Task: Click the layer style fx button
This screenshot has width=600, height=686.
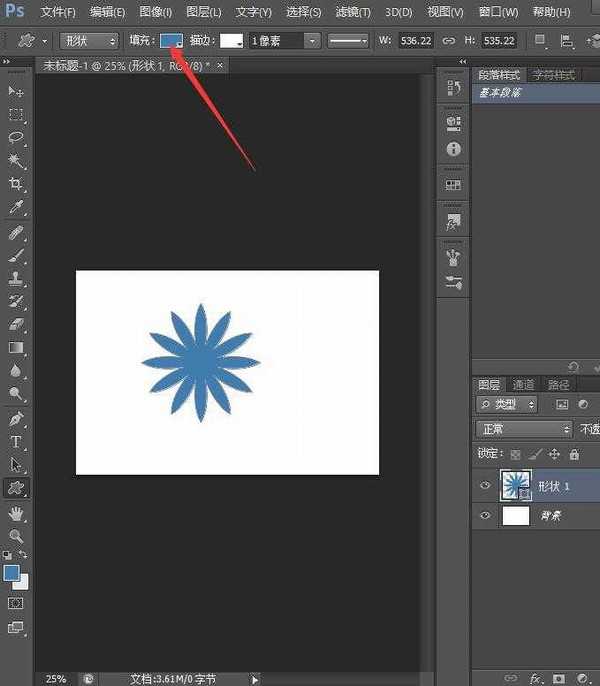Action: tap(535, 678)
